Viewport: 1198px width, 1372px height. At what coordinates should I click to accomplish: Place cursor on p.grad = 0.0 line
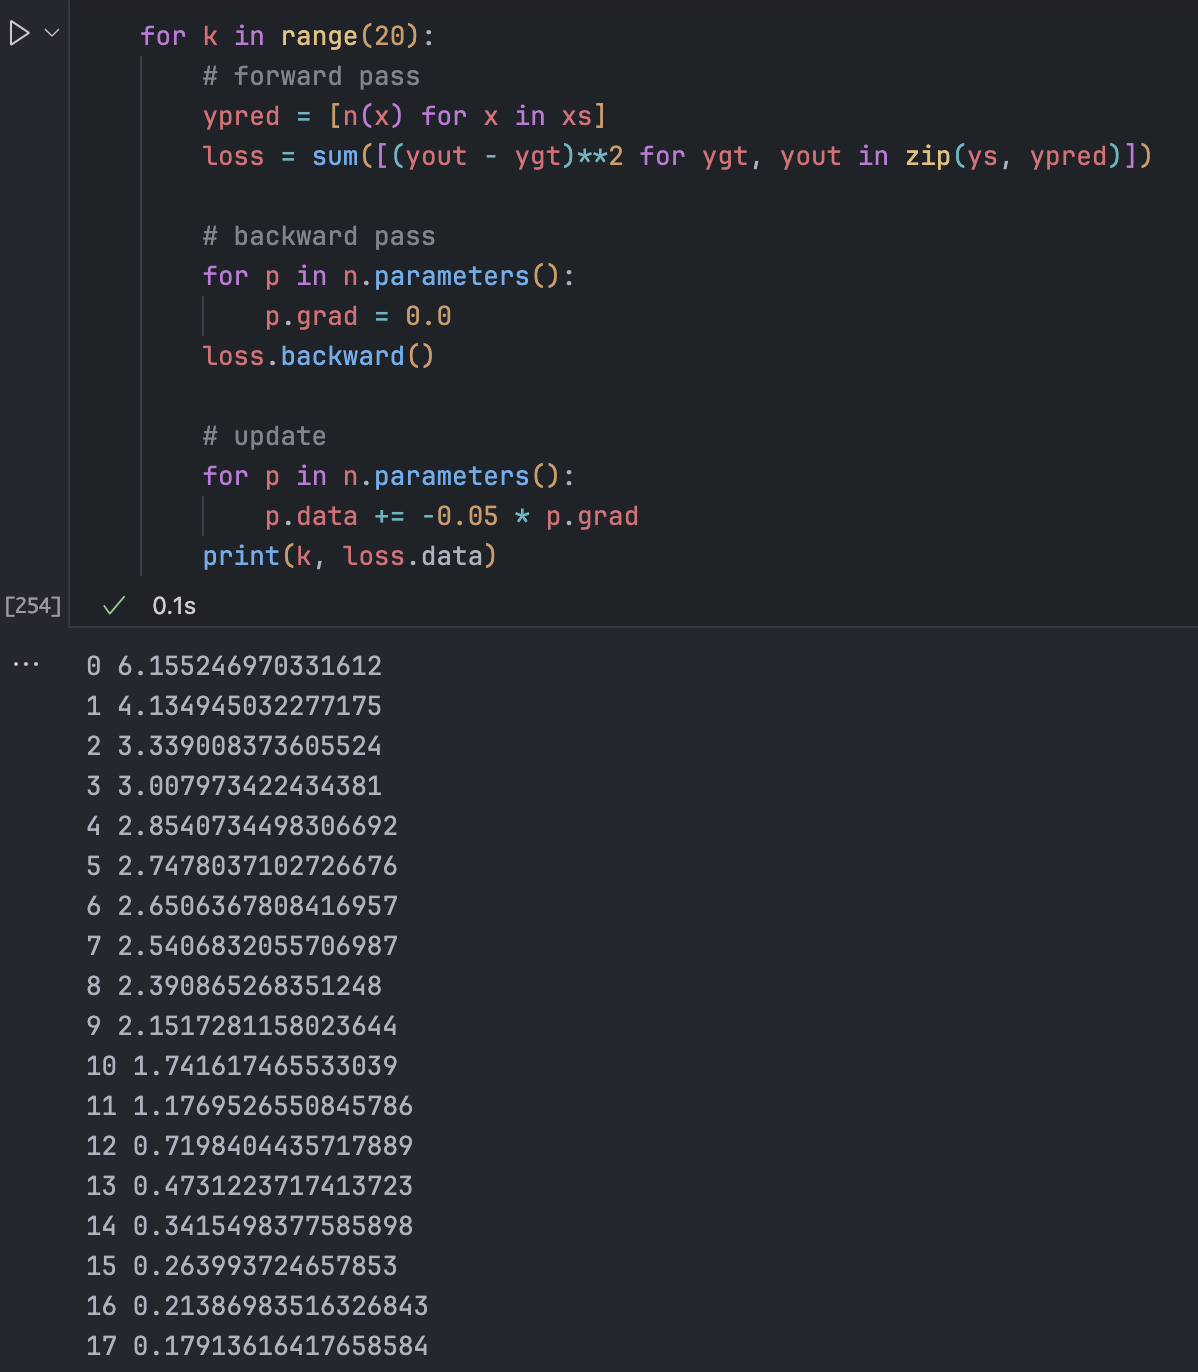click(357, 317)
